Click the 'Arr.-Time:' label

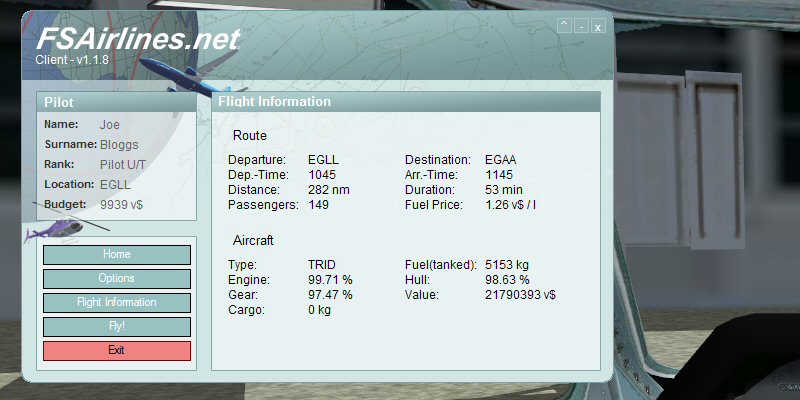432,175
